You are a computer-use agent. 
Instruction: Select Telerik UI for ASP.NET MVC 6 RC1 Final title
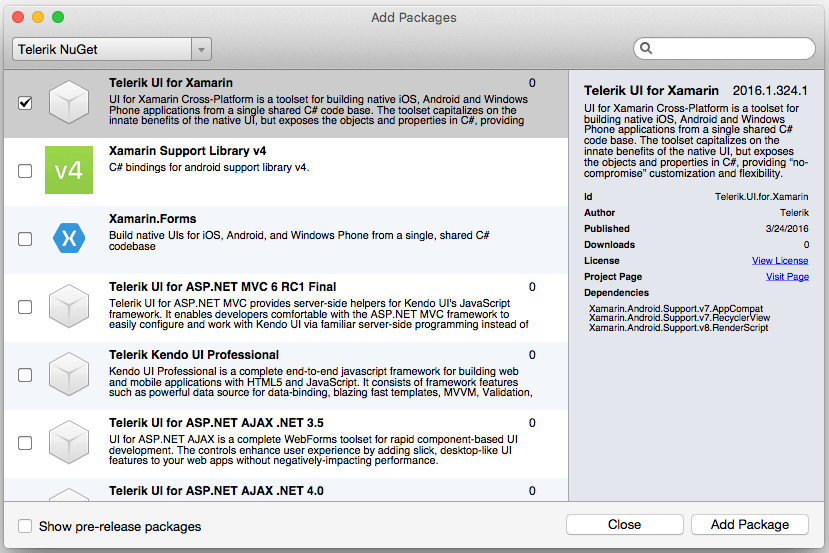pyautogui.click(x=223, y=287)
